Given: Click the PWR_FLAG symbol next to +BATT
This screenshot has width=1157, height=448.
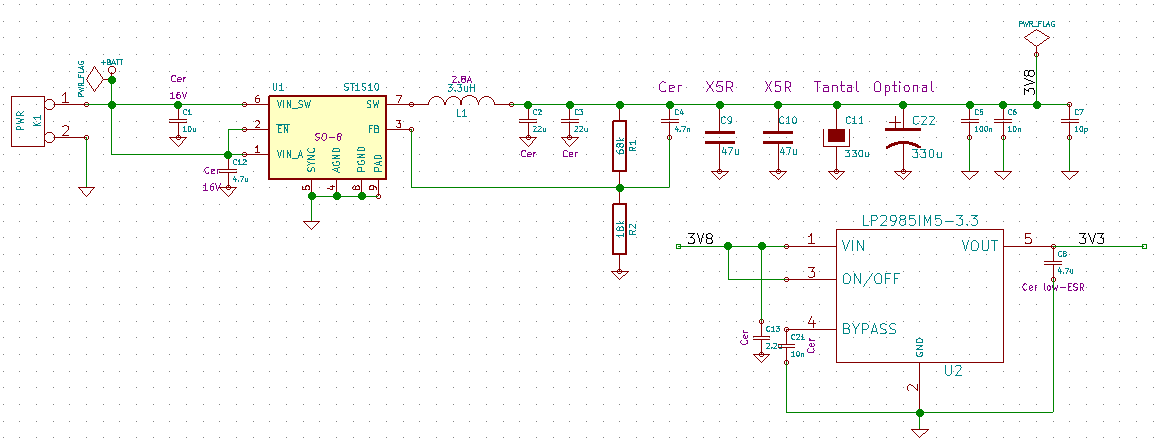Looking at the screenshot, I should point(94,78).
